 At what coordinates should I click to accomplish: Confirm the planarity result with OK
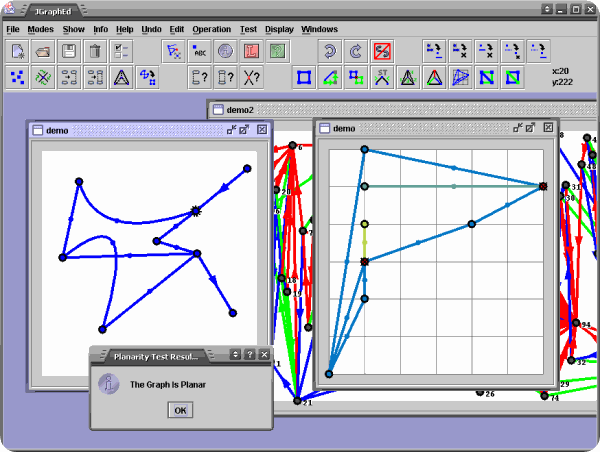[180, 410]
